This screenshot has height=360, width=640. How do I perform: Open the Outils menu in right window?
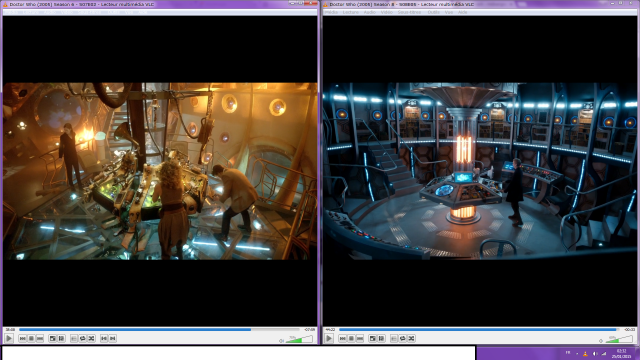433,12
